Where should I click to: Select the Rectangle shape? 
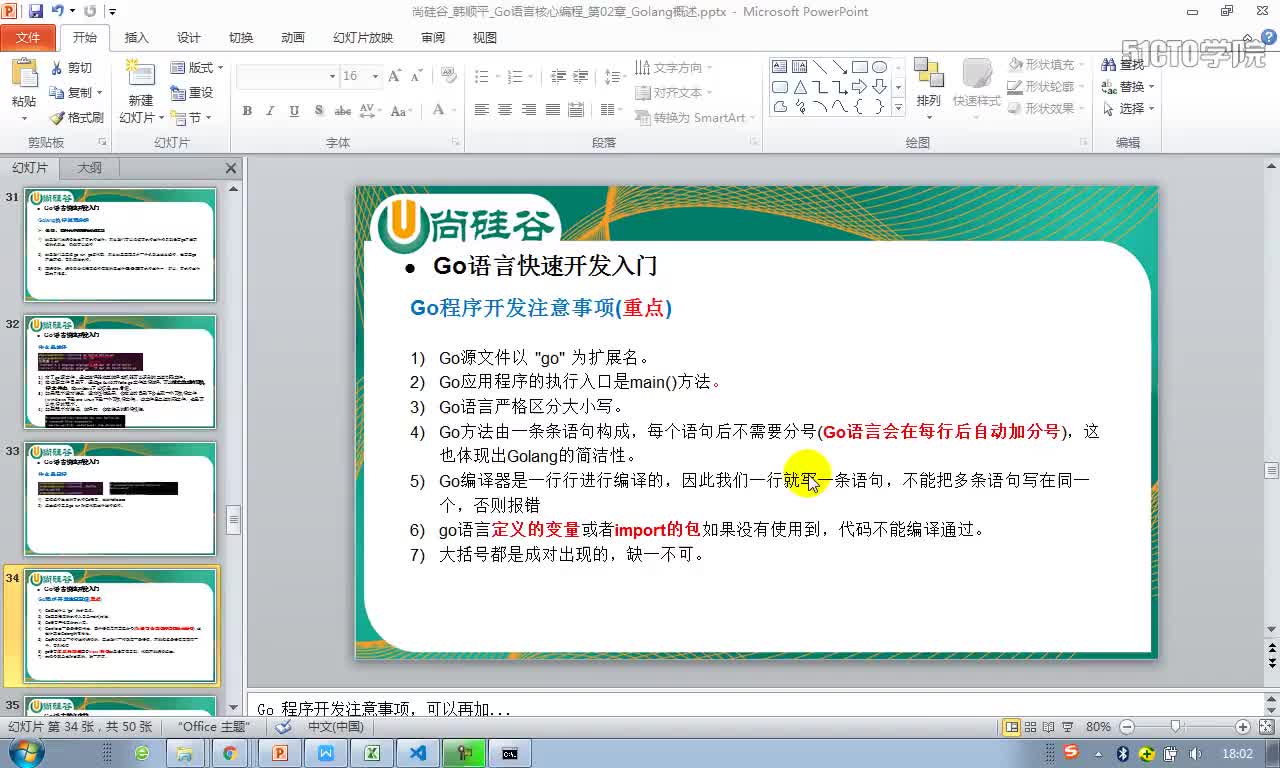coord(860,67)
